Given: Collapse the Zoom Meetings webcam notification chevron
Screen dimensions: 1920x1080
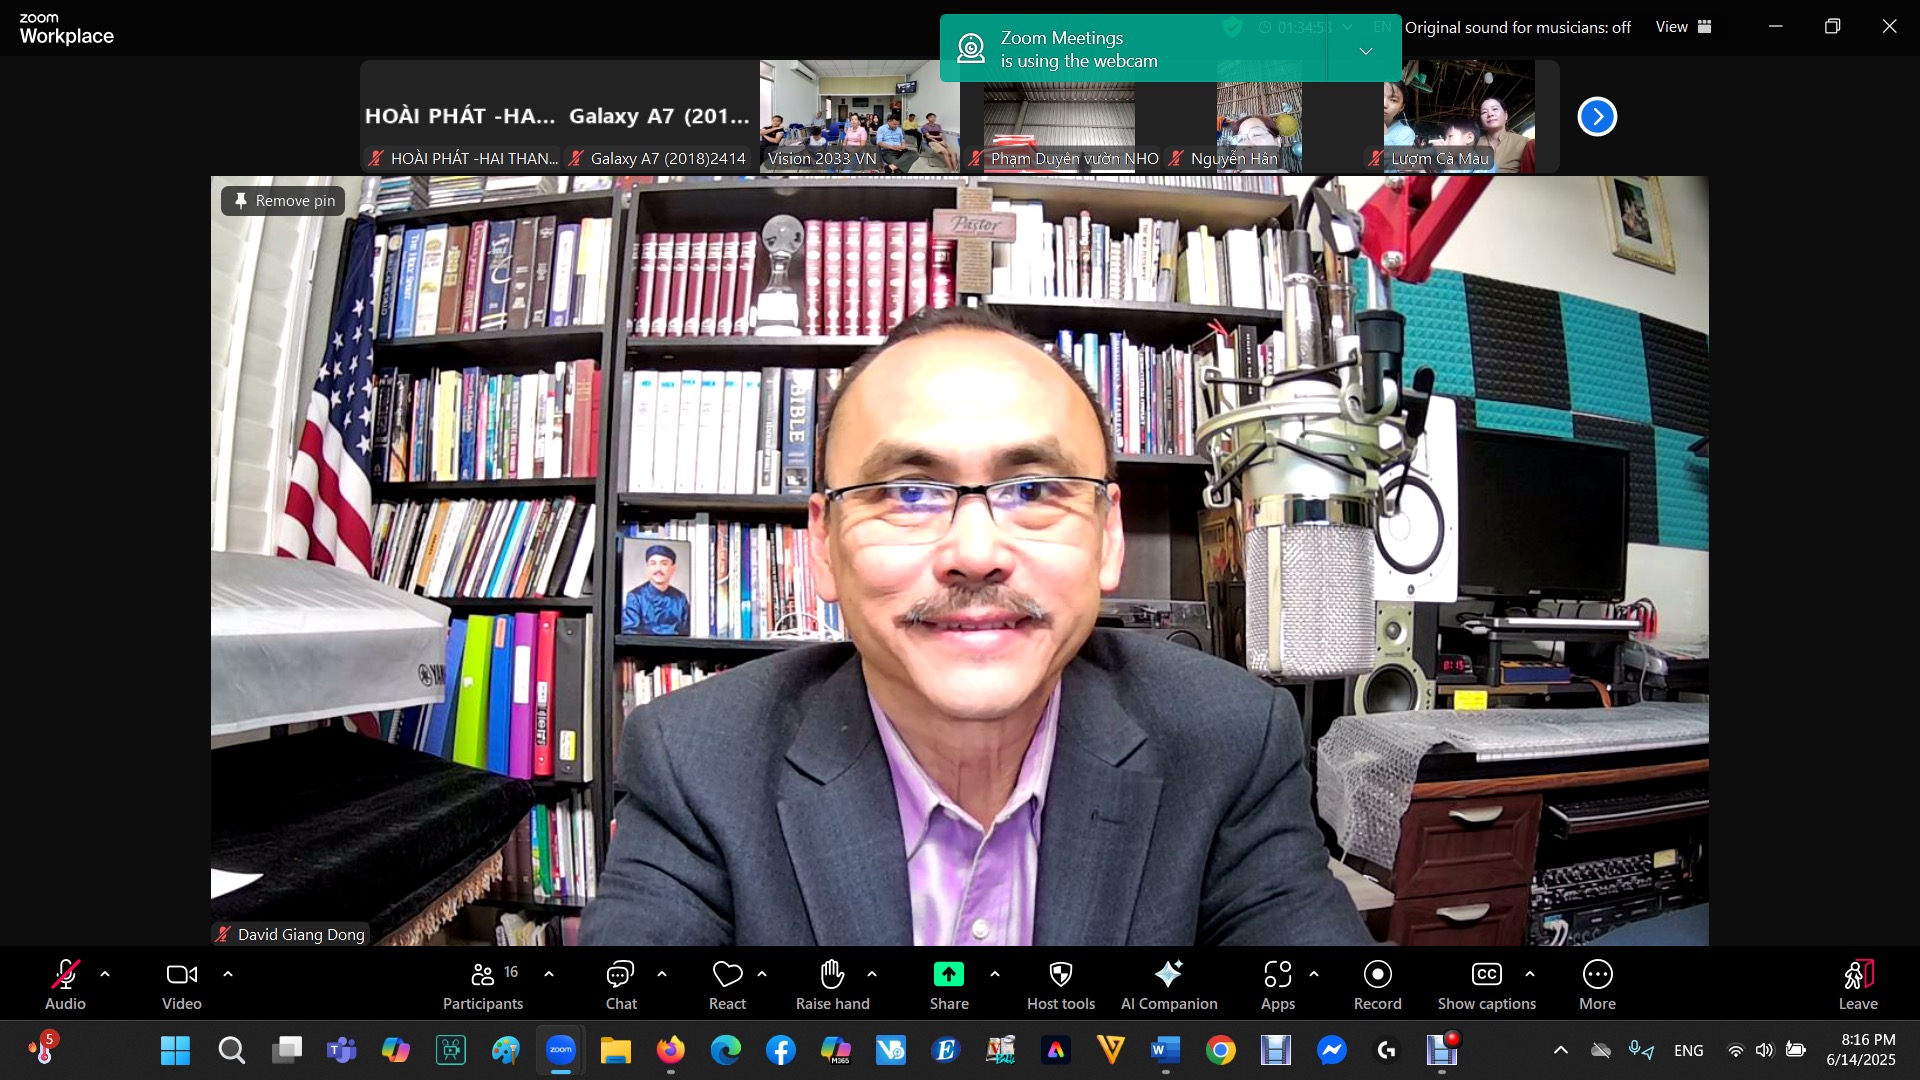Looking at the screenshot, I should pos(1365,51).
